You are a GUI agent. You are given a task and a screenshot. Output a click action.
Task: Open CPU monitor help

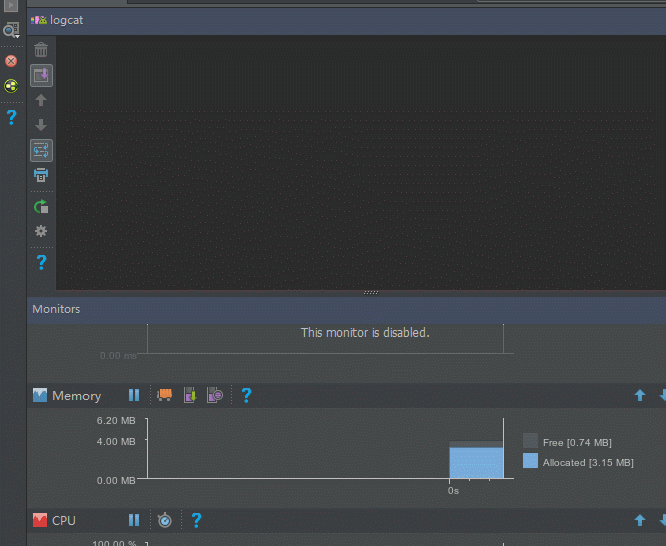click(x=196, y=521)
